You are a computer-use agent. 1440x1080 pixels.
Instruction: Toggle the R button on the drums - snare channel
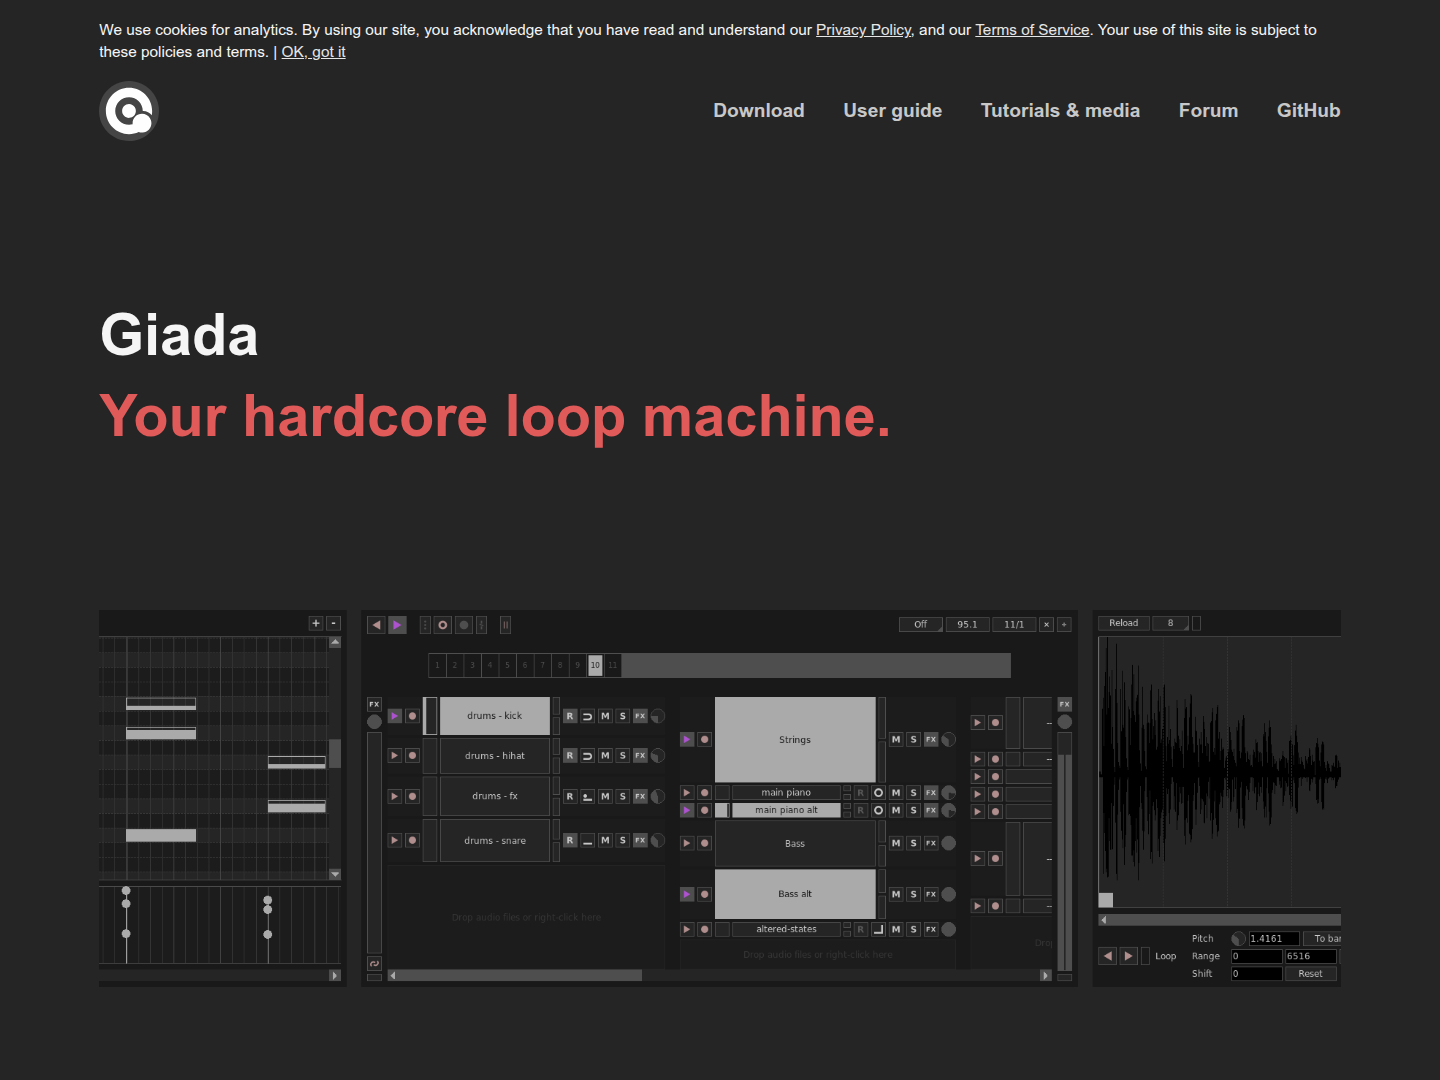[x=570, y=840]
